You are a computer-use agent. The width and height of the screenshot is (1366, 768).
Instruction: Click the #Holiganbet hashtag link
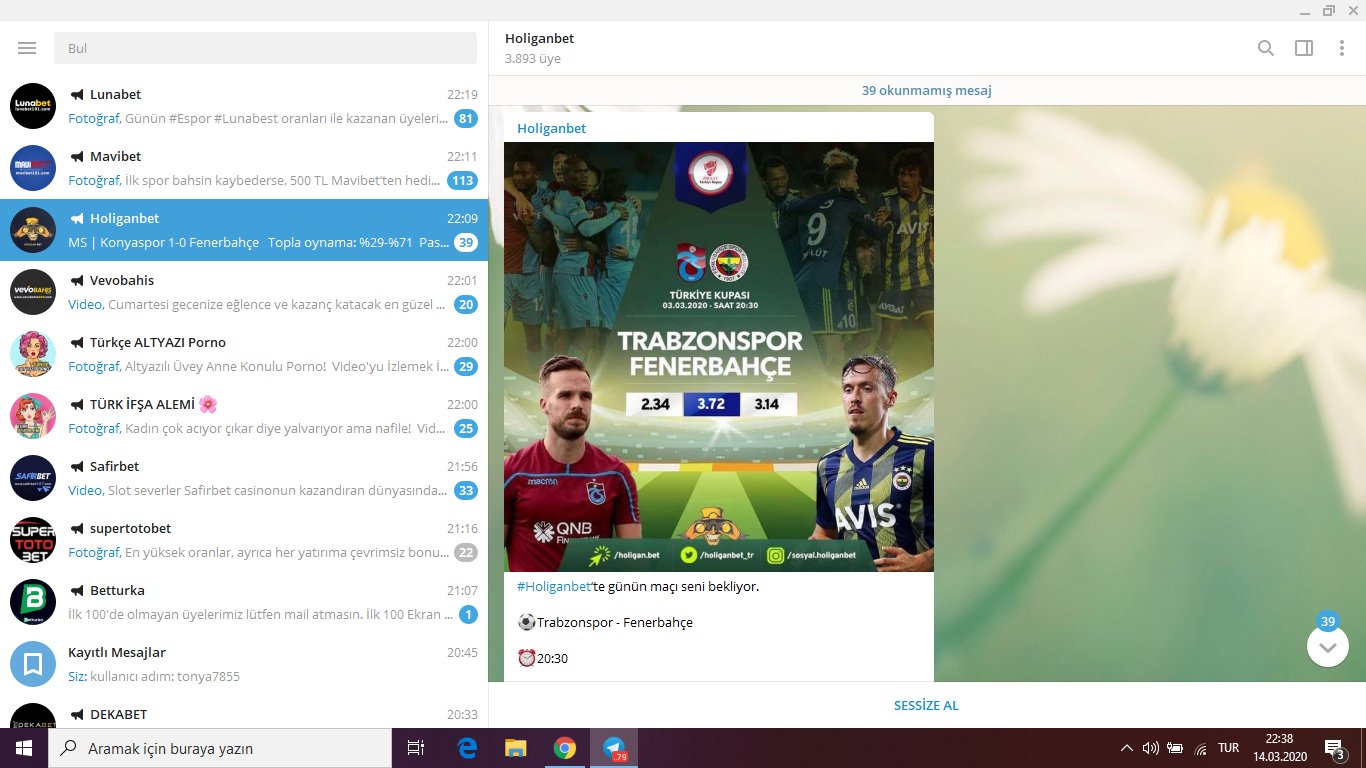coord(554,586)
